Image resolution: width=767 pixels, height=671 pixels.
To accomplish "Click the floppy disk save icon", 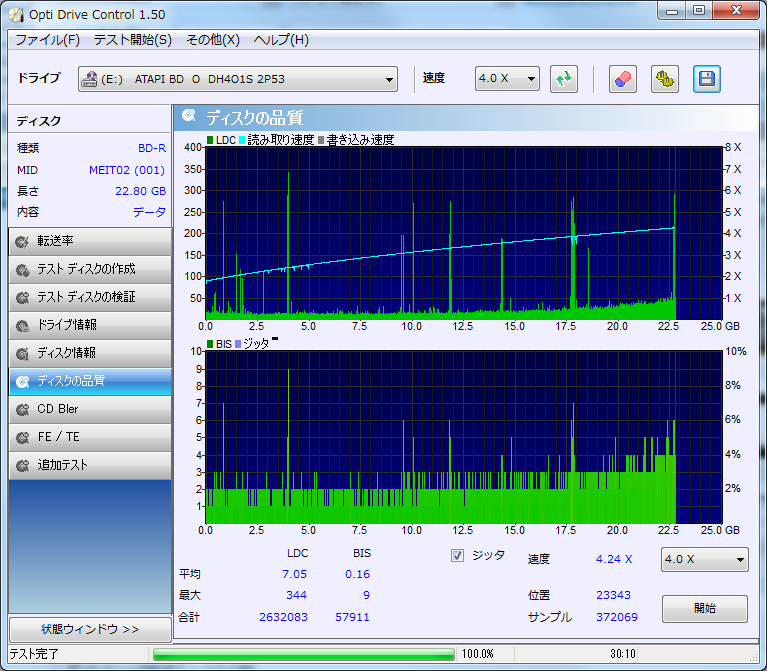I will click(x=706, y=79).
